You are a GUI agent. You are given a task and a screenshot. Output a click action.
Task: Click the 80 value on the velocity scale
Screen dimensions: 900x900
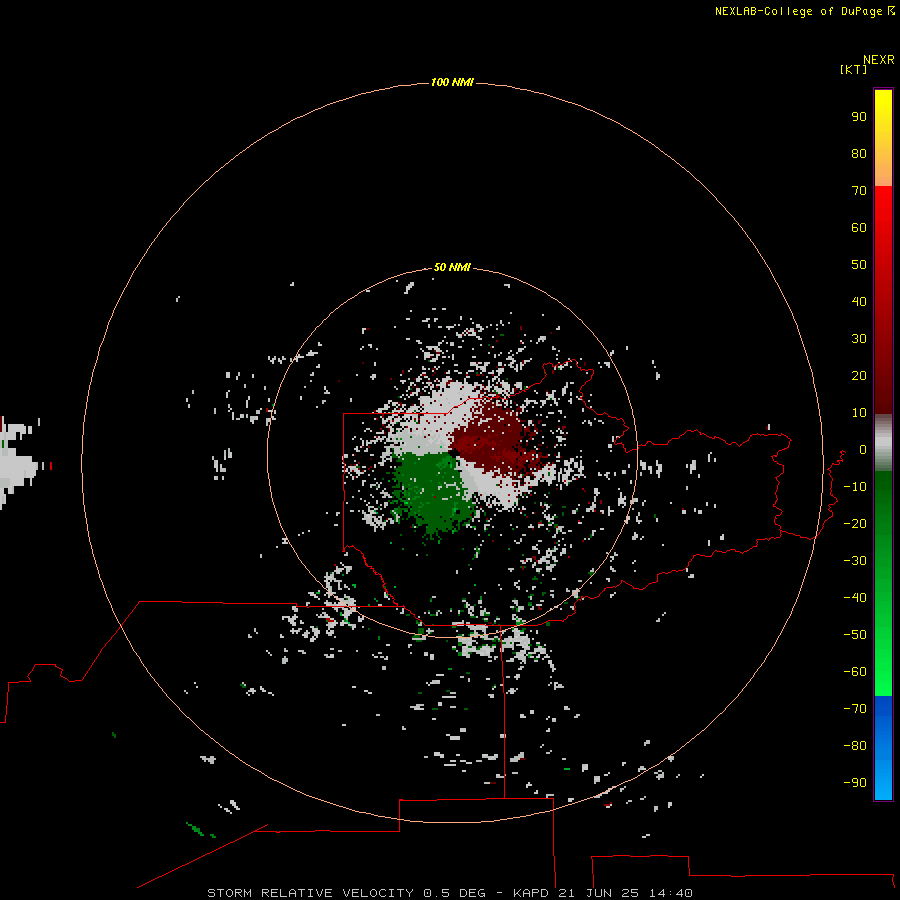point(859,153)
